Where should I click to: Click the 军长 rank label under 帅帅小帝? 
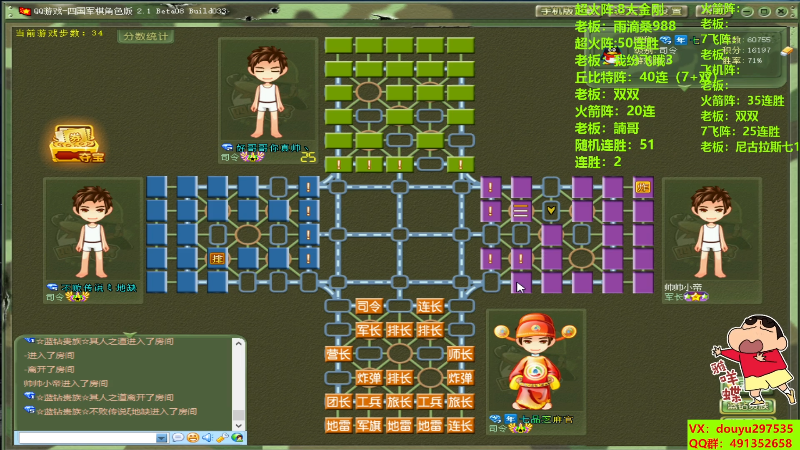click(673, 297)
